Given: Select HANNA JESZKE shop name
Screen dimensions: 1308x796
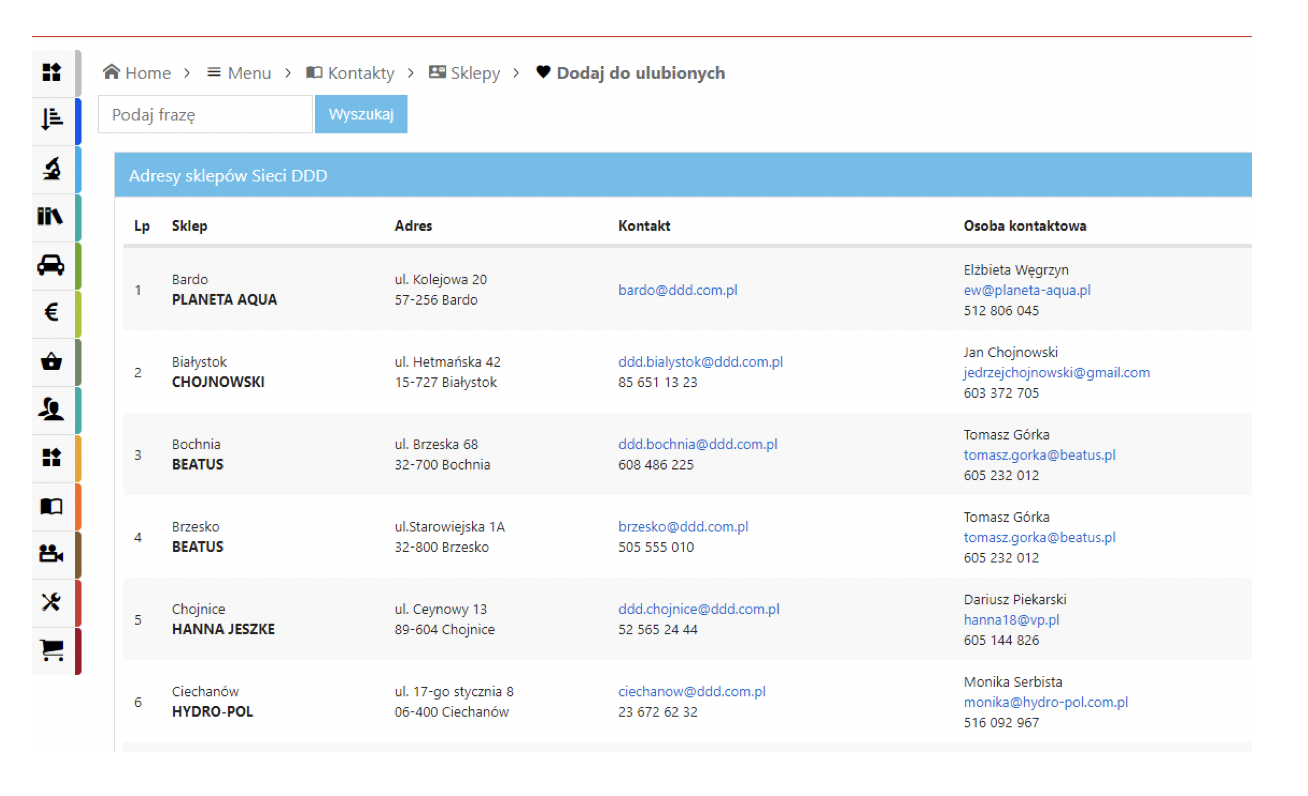Looking at the screenshot, I should point(223,630).
